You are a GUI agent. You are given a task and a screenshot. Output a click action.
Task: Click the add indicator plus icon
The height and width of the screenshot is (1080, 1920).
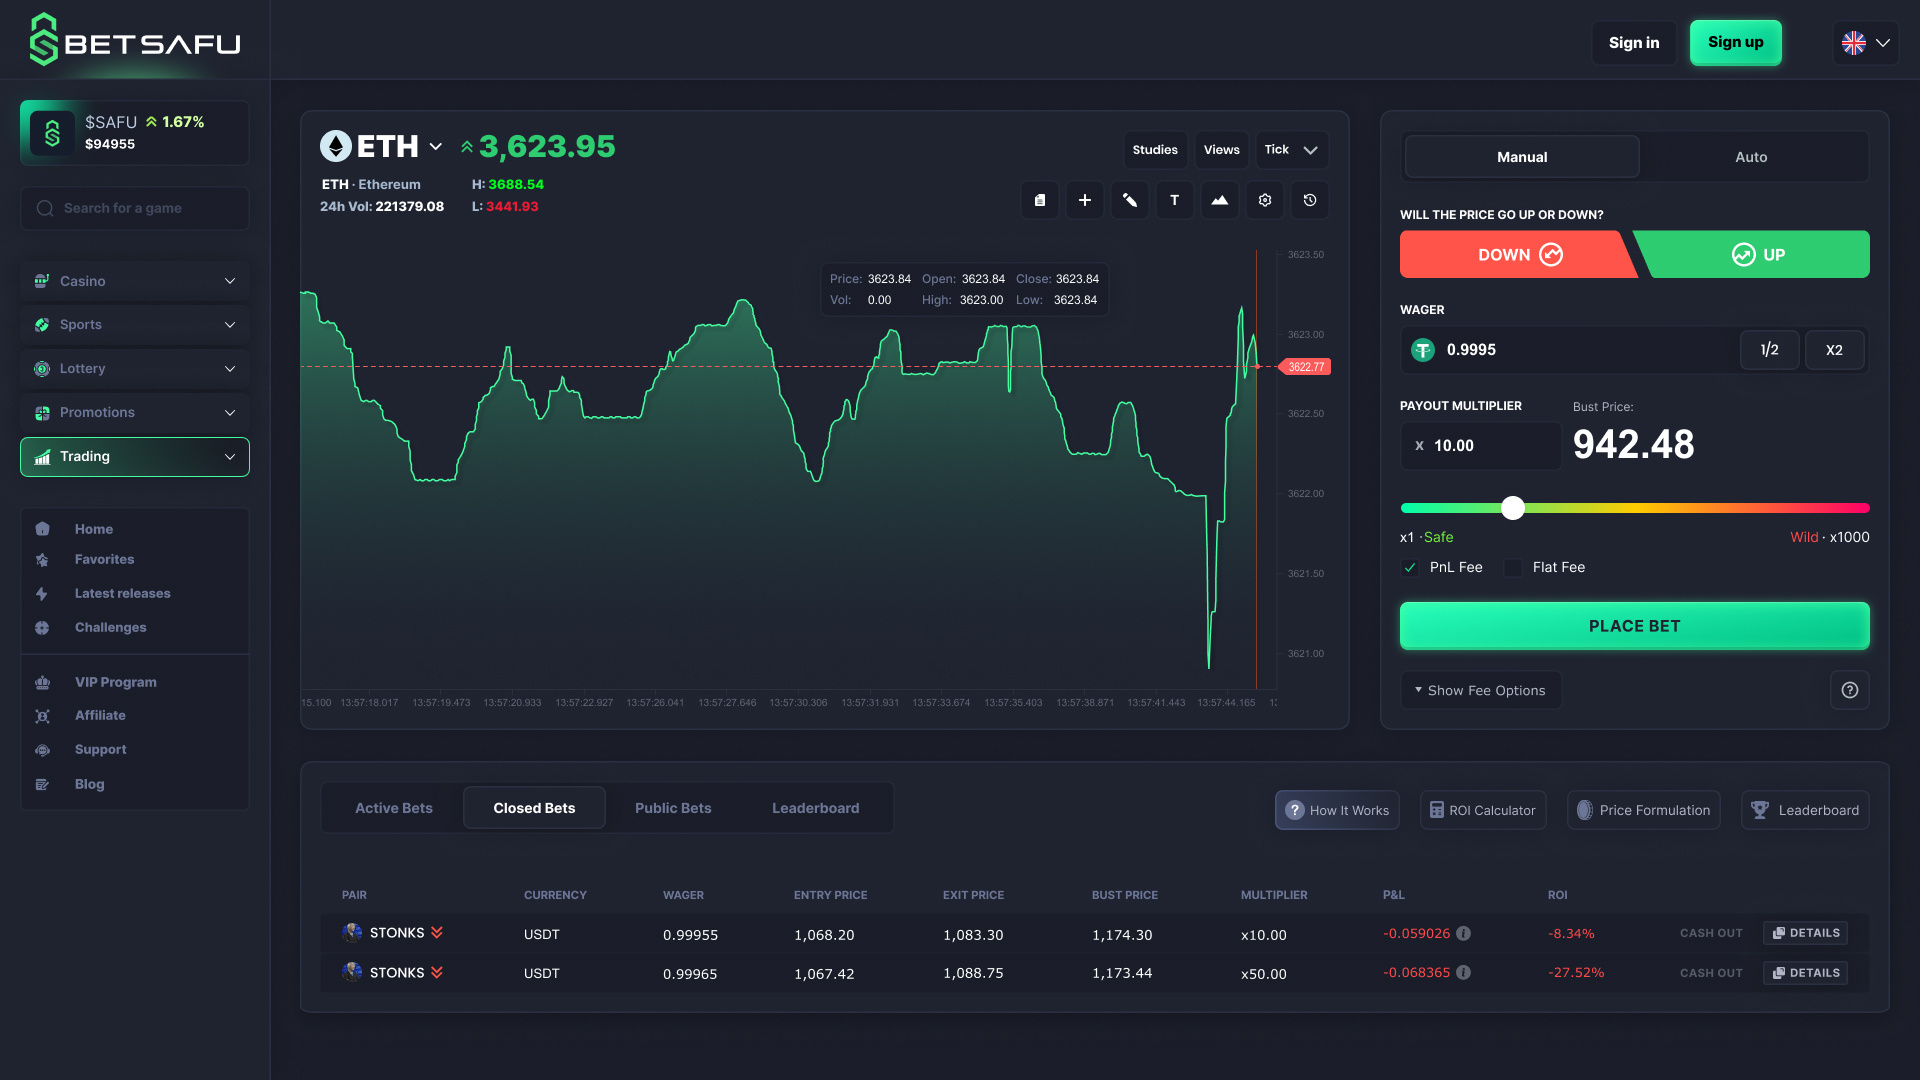click(1084, 200)
